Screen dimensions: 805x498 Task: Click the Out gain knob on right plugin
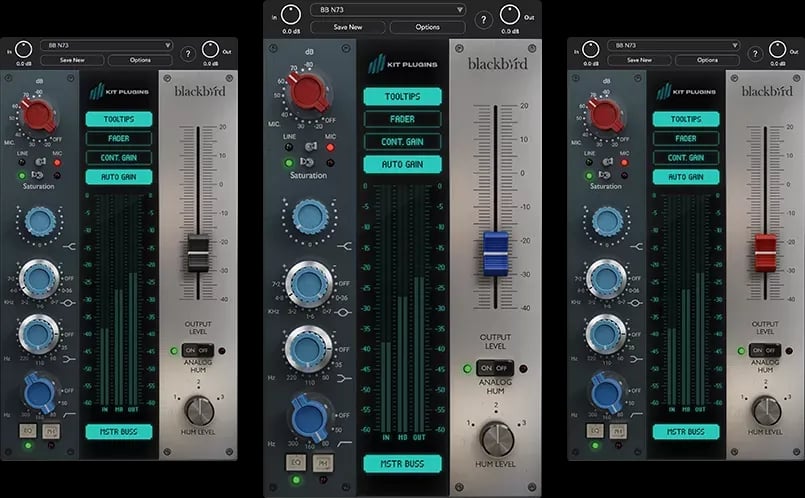tap(777, 50)
